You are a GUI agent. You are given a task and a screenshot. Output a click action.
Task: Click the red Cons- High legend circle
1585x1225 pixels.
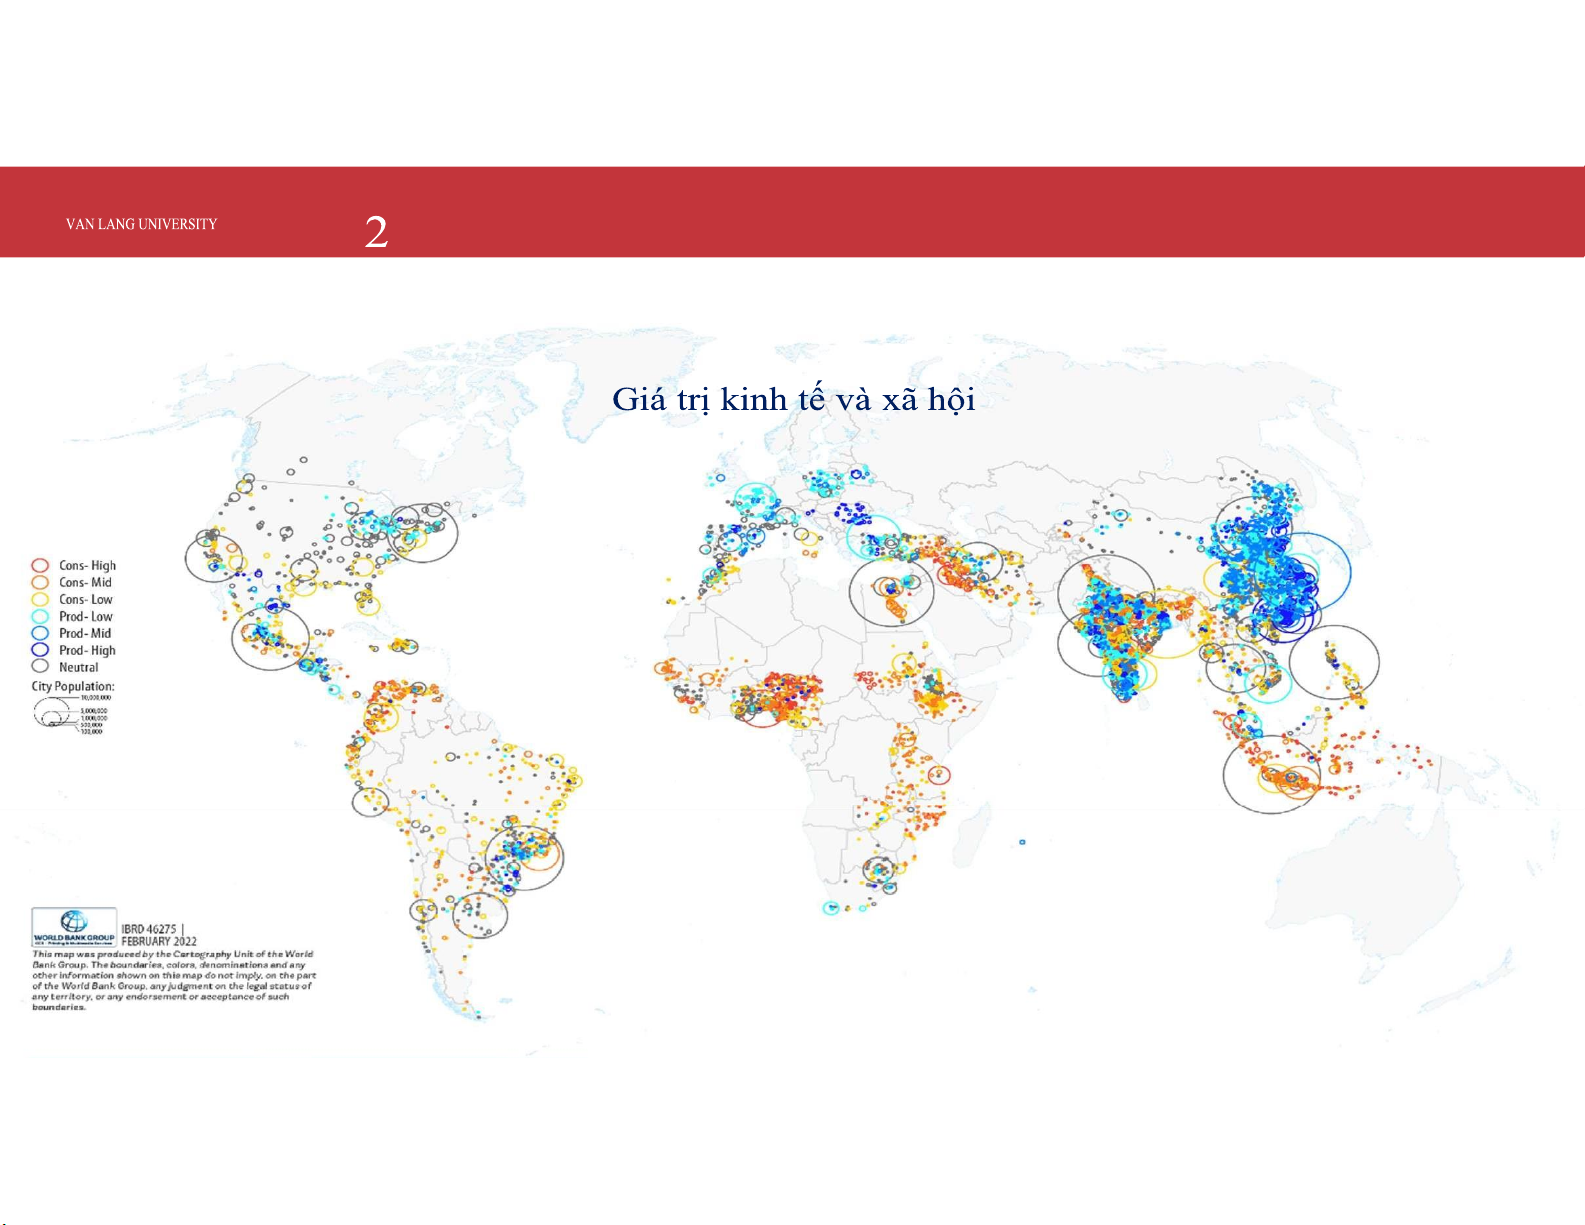click(x=40, y=566)
